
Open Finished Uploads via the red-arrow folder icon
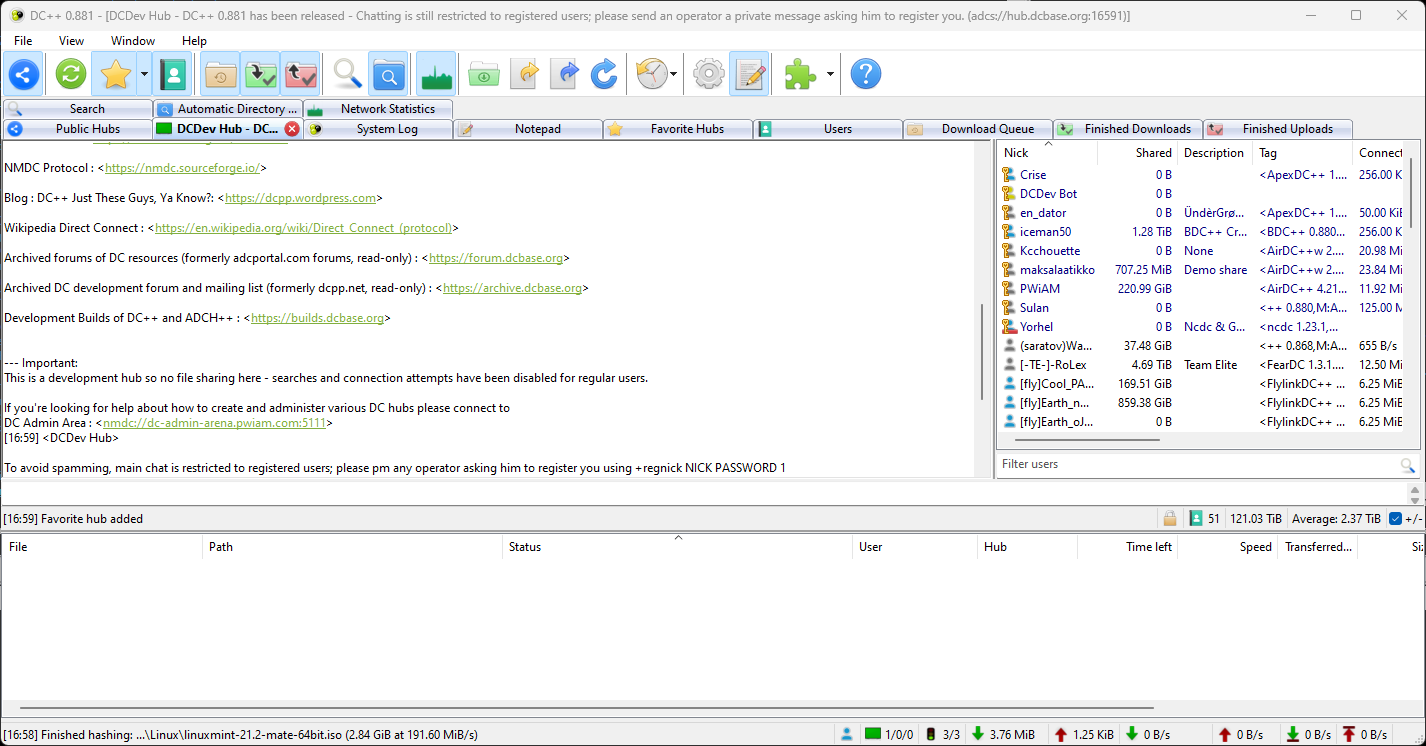tap(300, 74)
